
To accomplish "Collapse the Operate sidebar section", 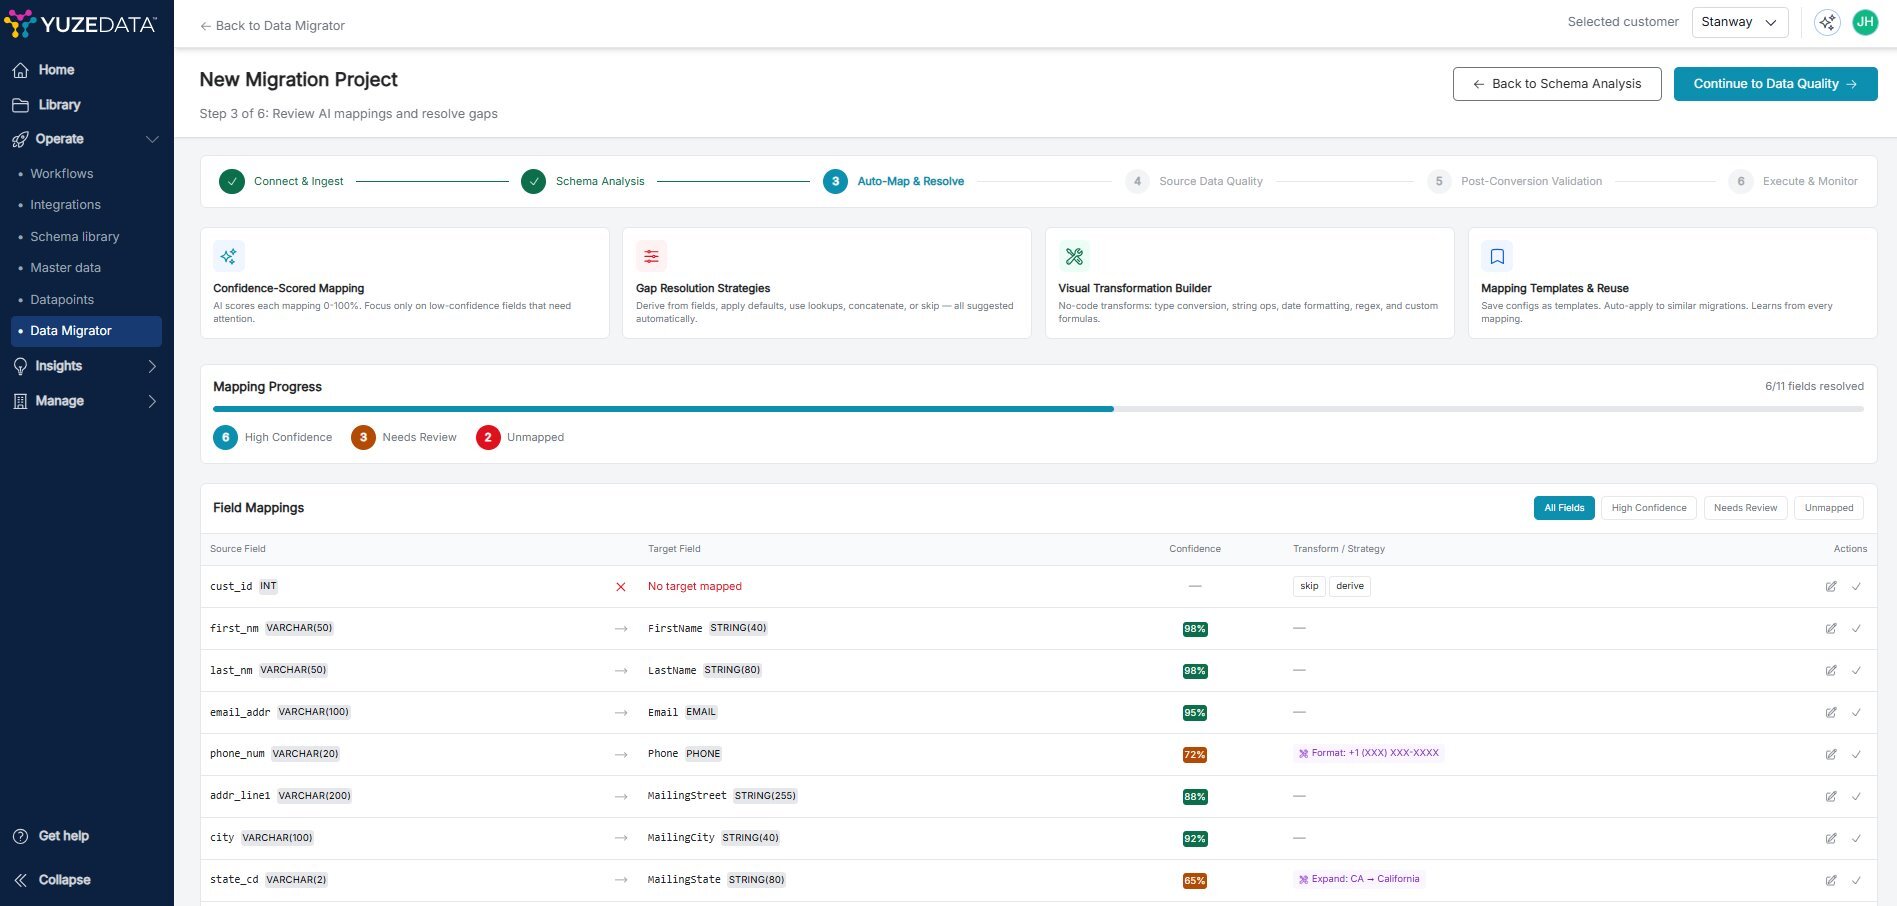I will 152,139.
